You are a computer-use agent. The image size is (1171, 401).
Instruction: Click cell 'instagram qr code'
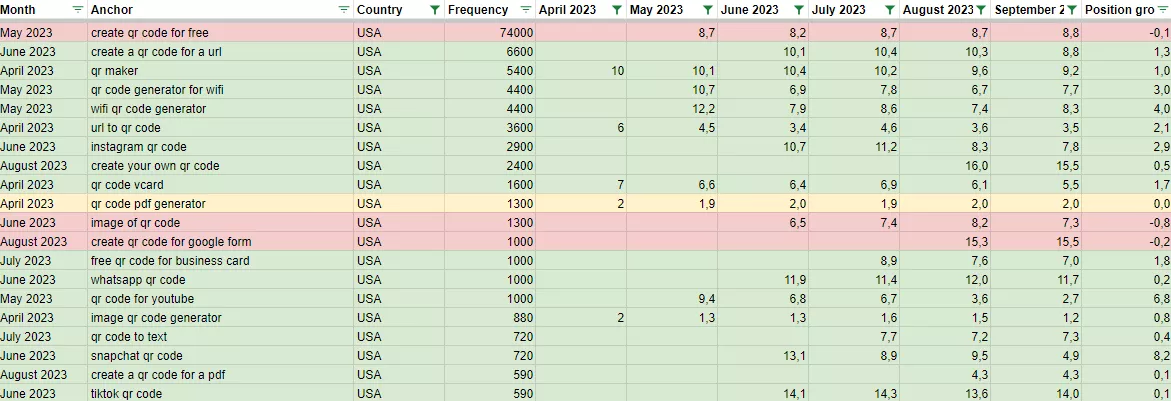click(220, 146)
